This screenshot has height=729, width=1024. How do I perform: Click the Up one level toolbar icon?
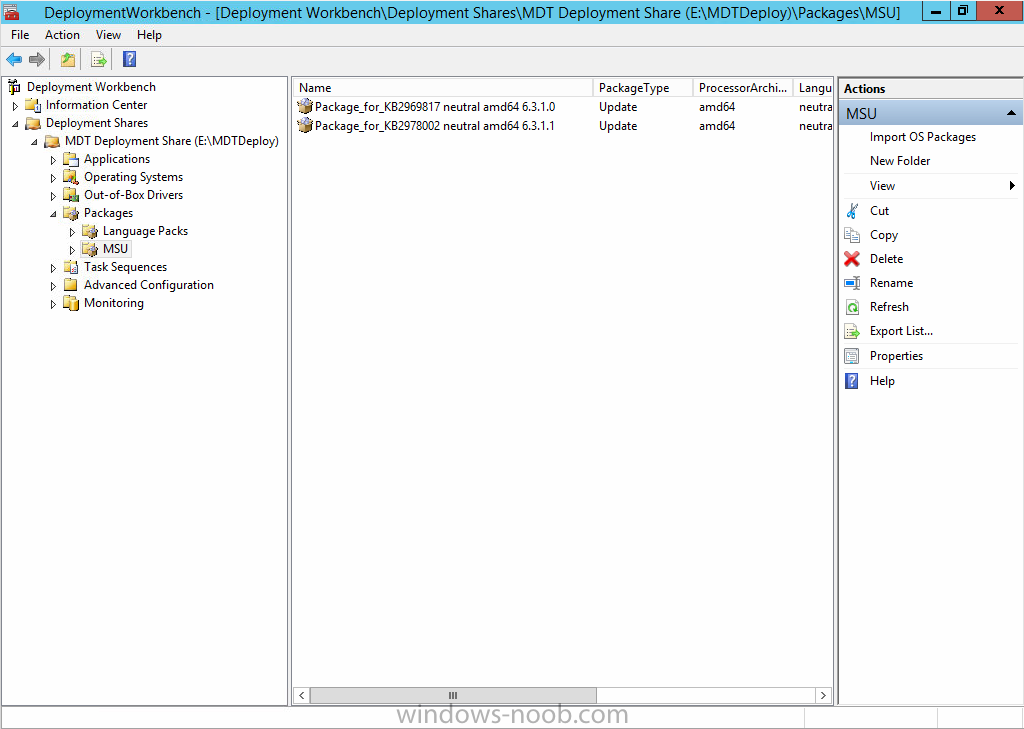68,60
